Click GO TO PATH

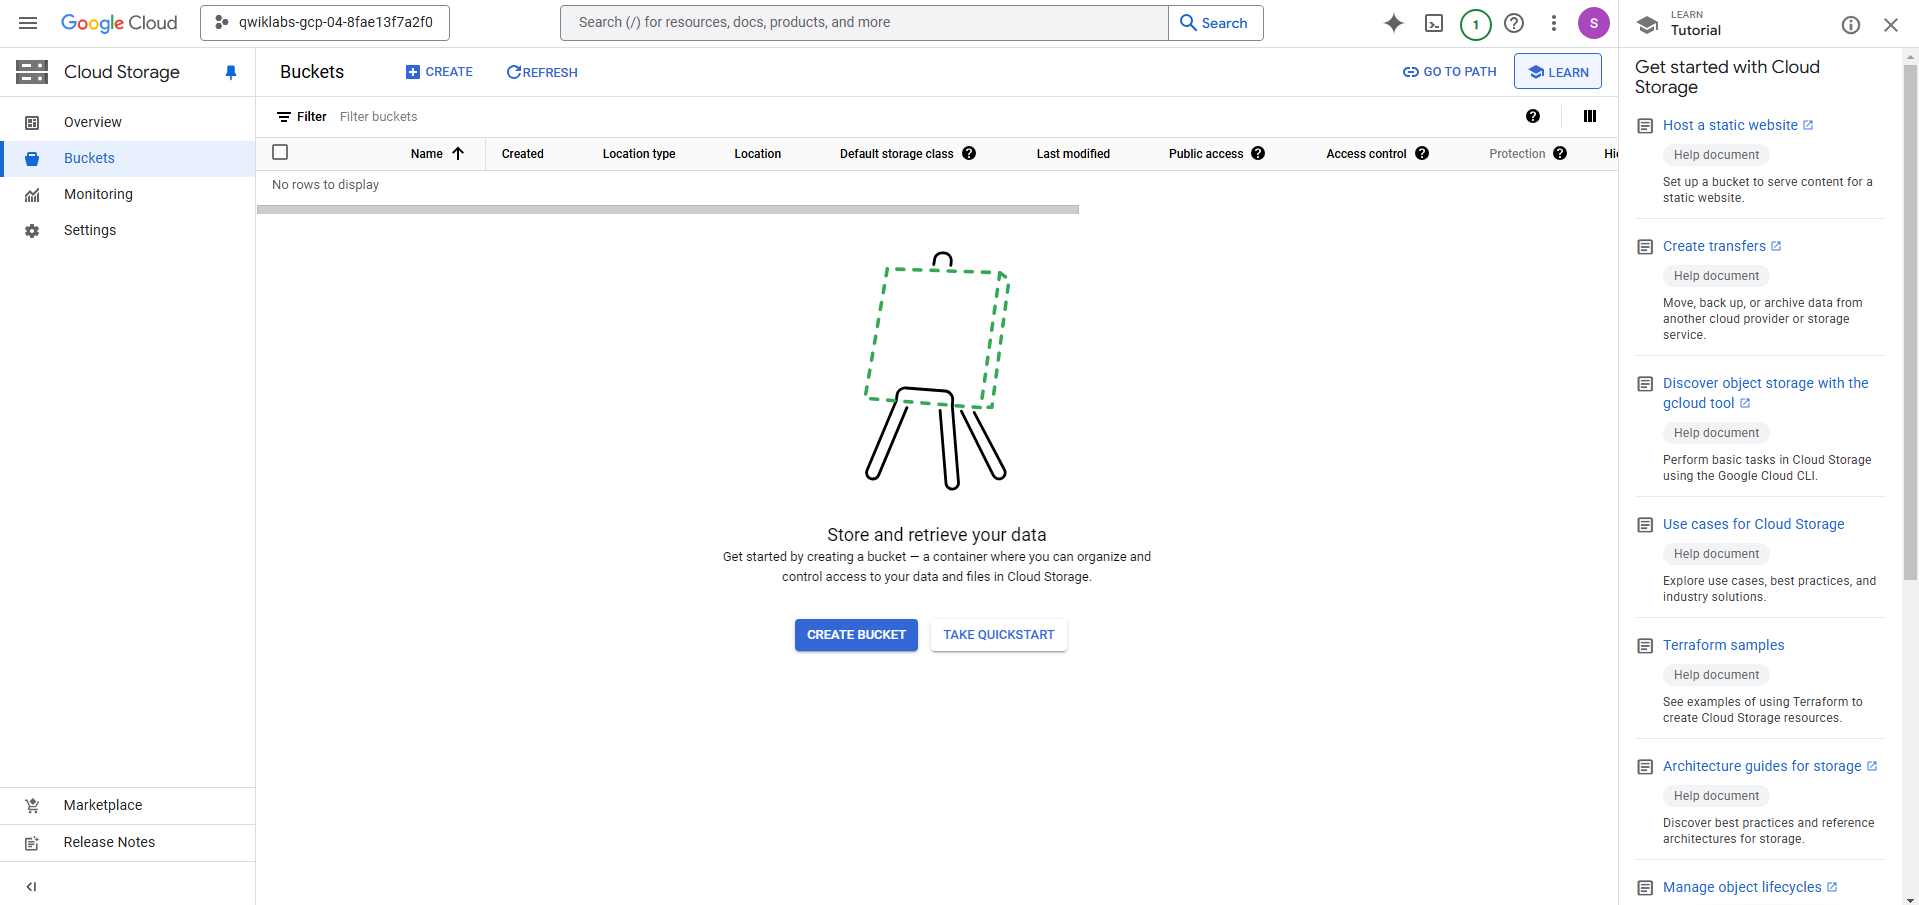click(1449, 72)
